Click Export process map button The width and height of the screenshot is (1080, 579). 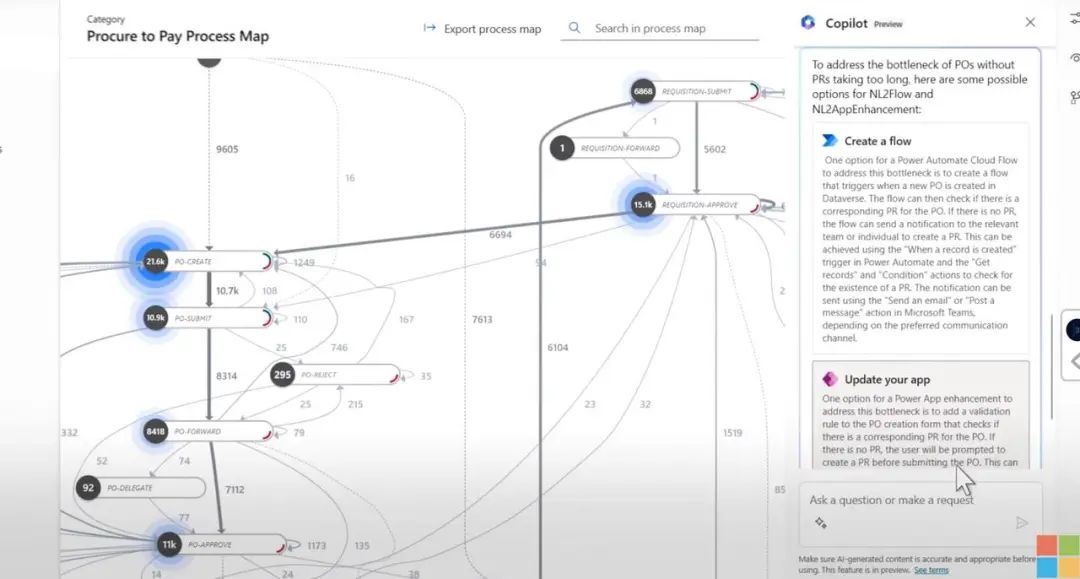tap(482, 28)
